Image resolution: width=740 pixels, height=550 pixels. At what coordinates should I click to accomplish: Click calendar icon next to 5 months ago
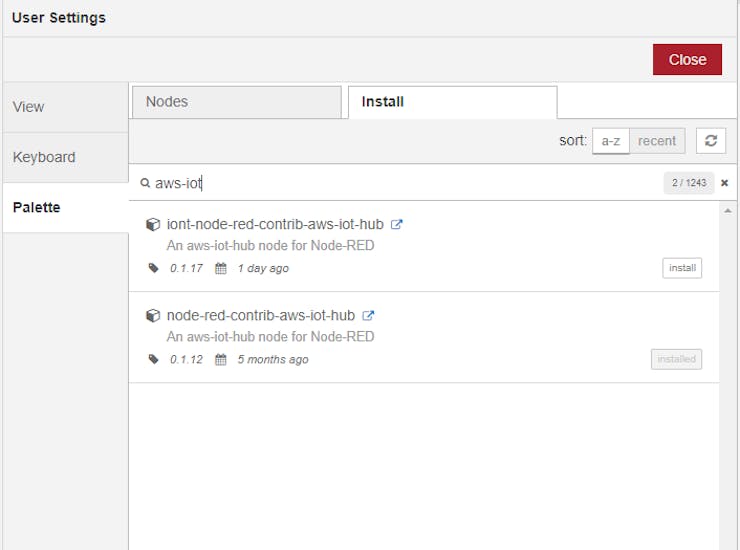click(x=221, y=359)
